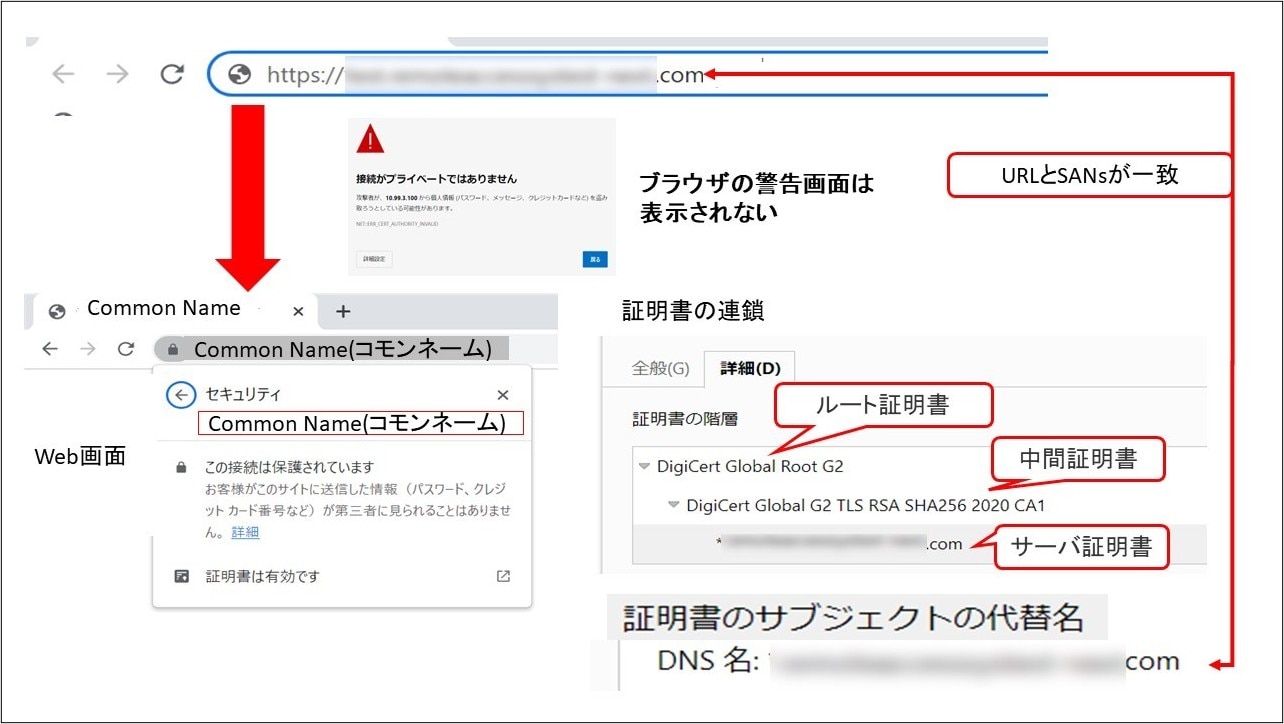Click the reload button beside the https URL bar

click(x=173, y=74)
